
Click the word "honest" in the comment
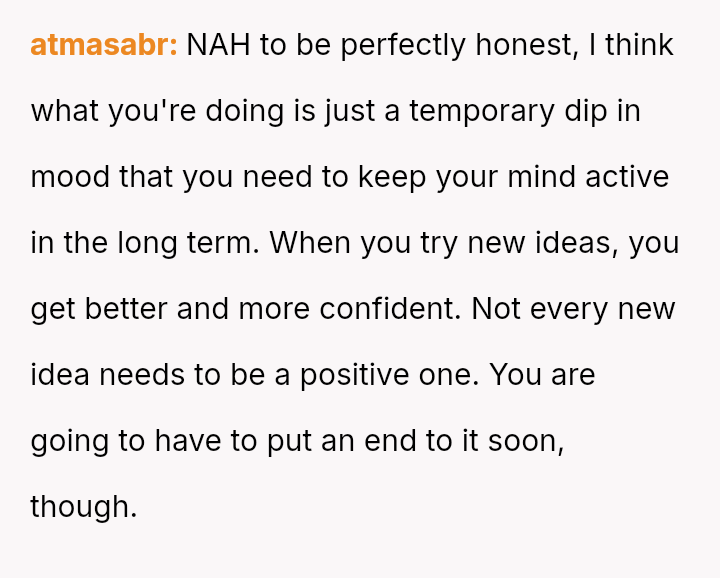coord(521,45)
